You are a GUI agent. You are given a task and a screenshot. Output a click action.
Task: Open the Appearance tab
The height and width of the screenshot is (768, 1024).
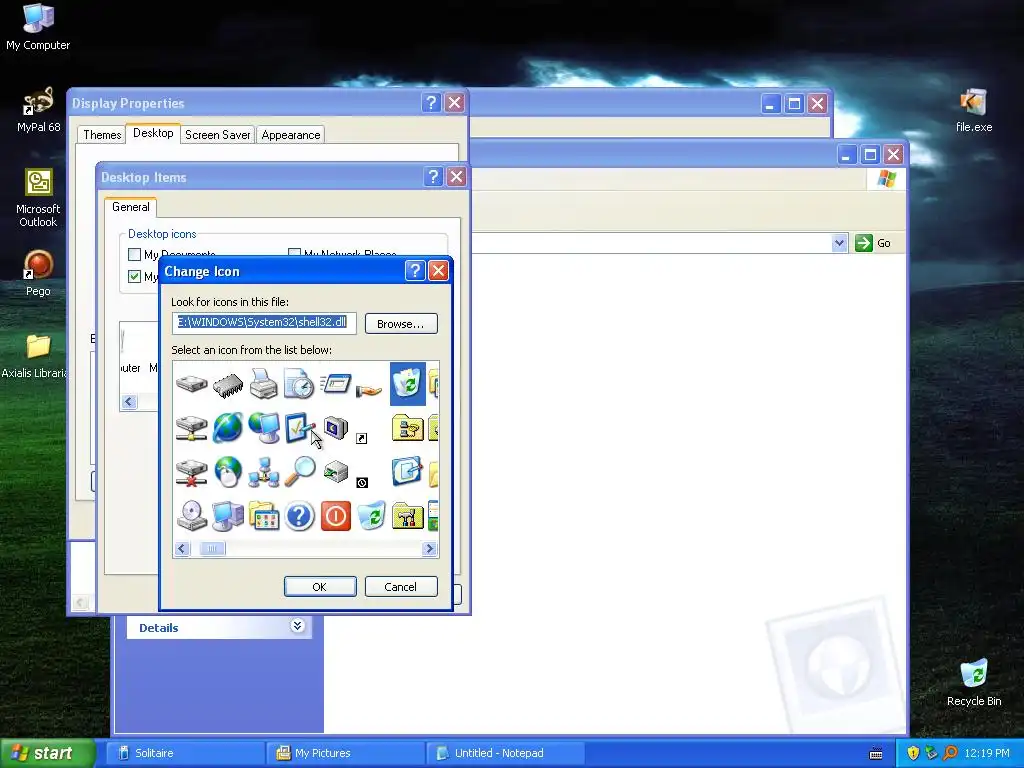[x=291, y=135]
